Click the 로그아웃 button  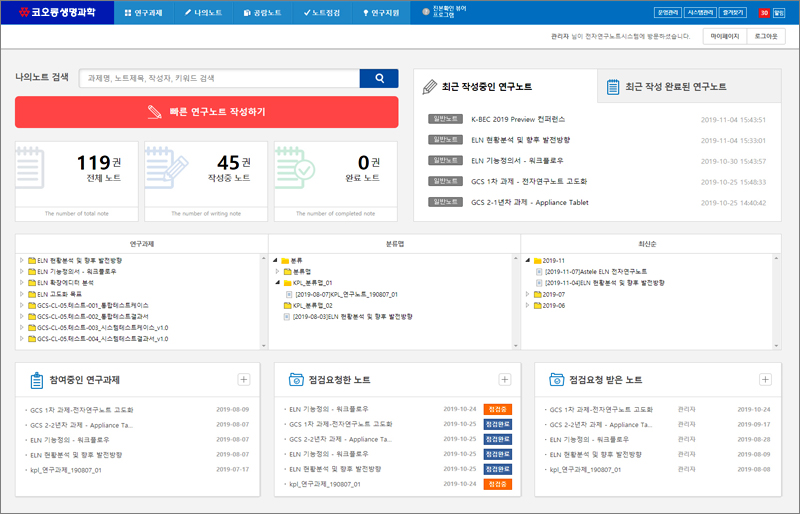(766, 36)
